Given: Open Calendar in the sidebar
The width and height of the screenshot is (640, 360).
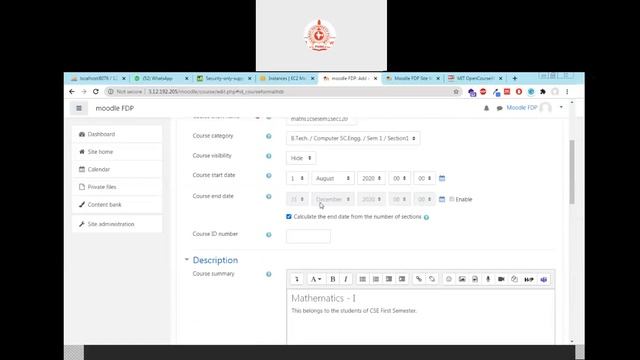Looking at the screenshot, I should 117,169.
